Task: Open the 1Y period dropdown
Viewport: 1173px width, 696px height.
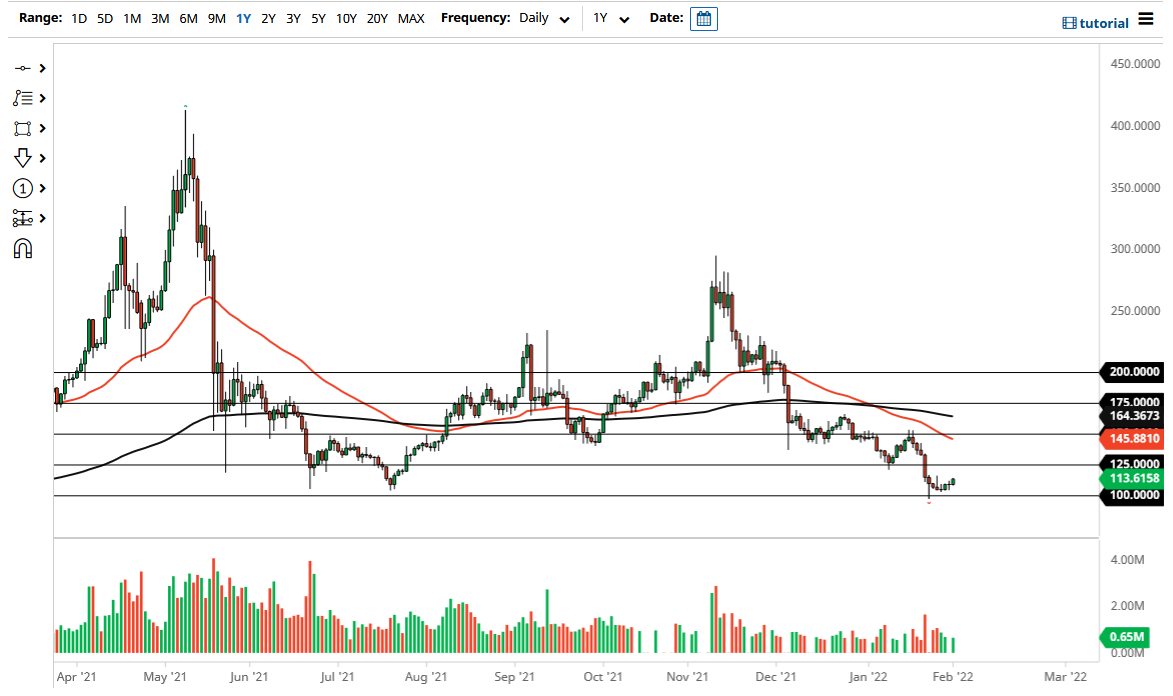Action: tap(614, 18)
